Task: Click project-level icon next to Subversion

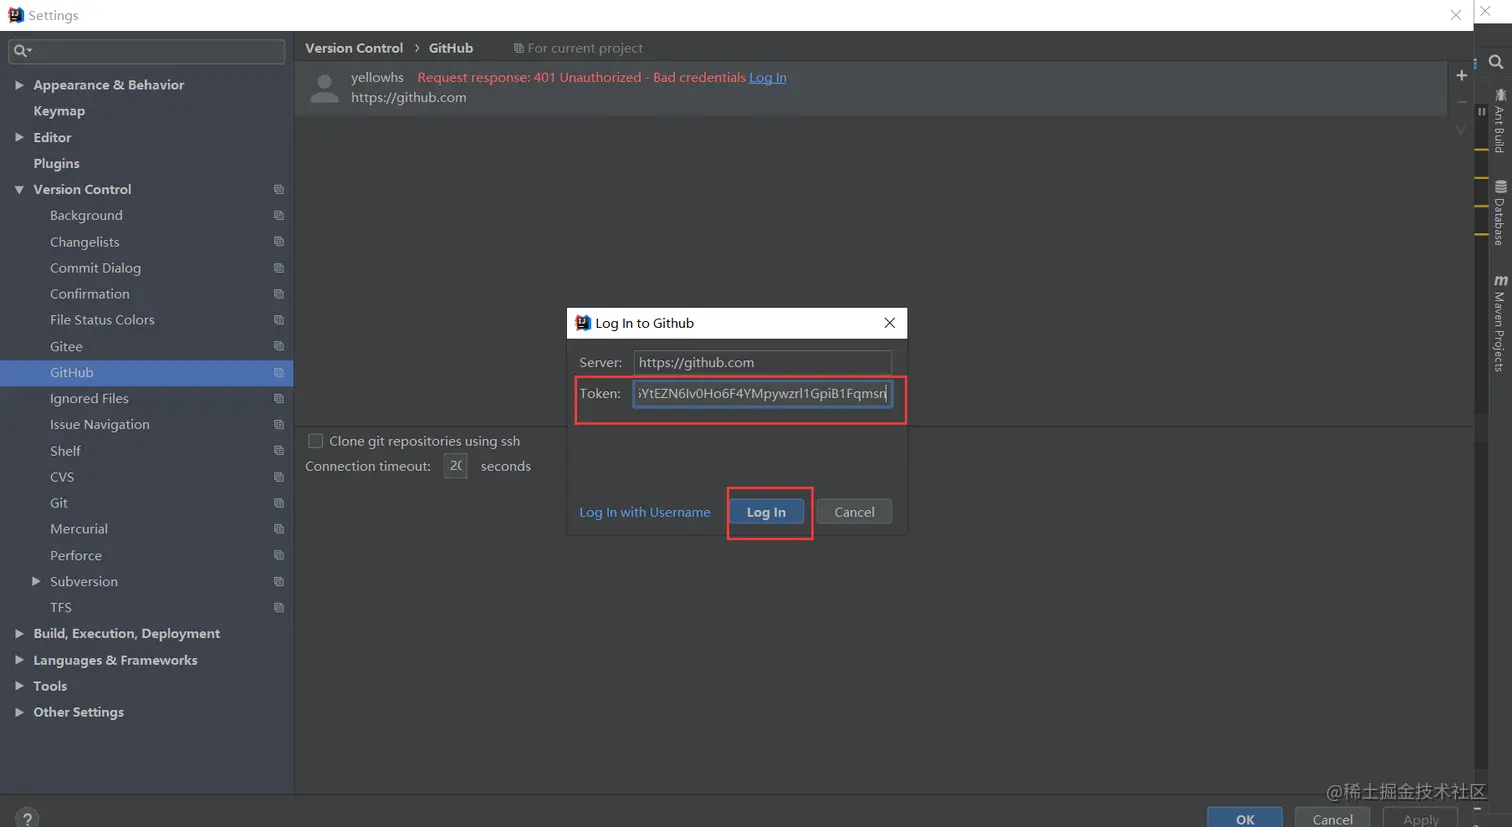Action: (x=279, y=582)
